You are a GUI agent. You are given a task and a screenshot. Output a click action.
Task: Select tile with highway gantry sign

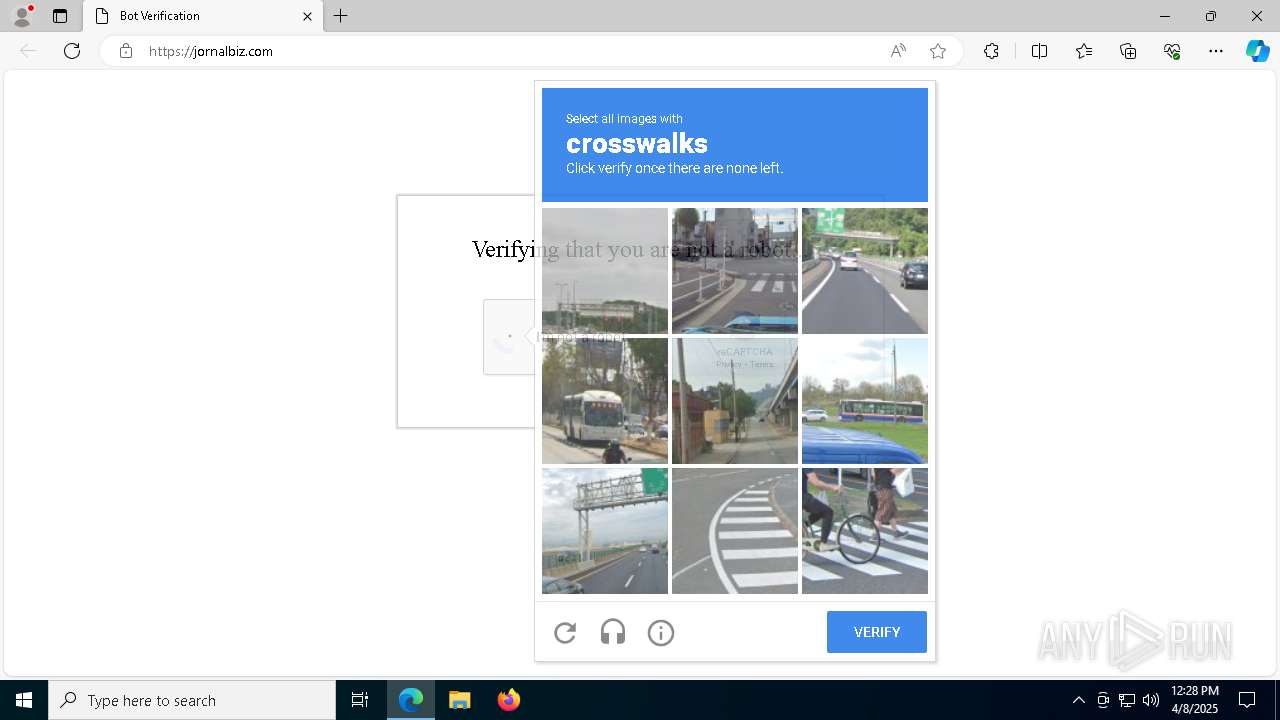click(x=605, y=531)
